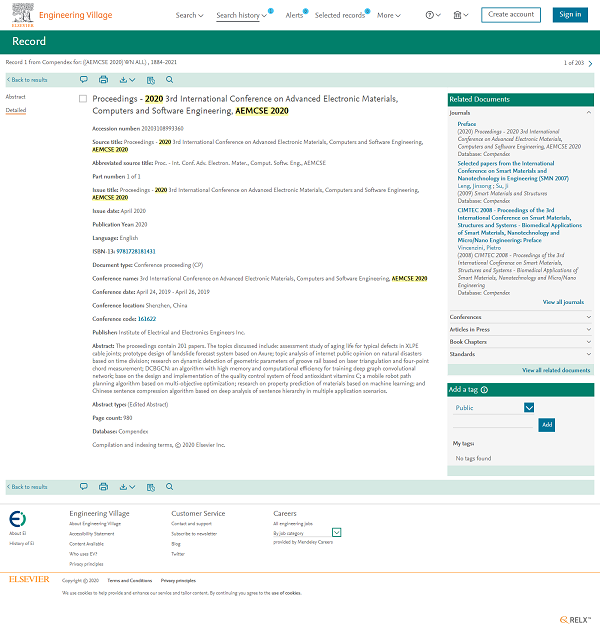Click the institution building icon in header
Viewport: 600px width, 626px height.
click(x=458, y=15)
